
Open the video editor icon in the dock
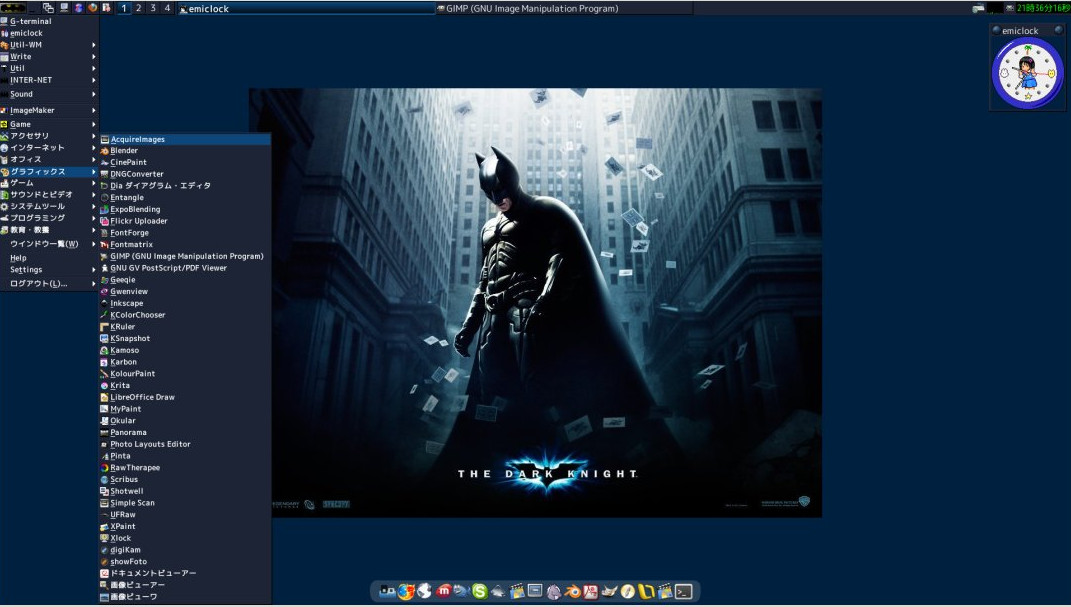(x=517, y=590)
